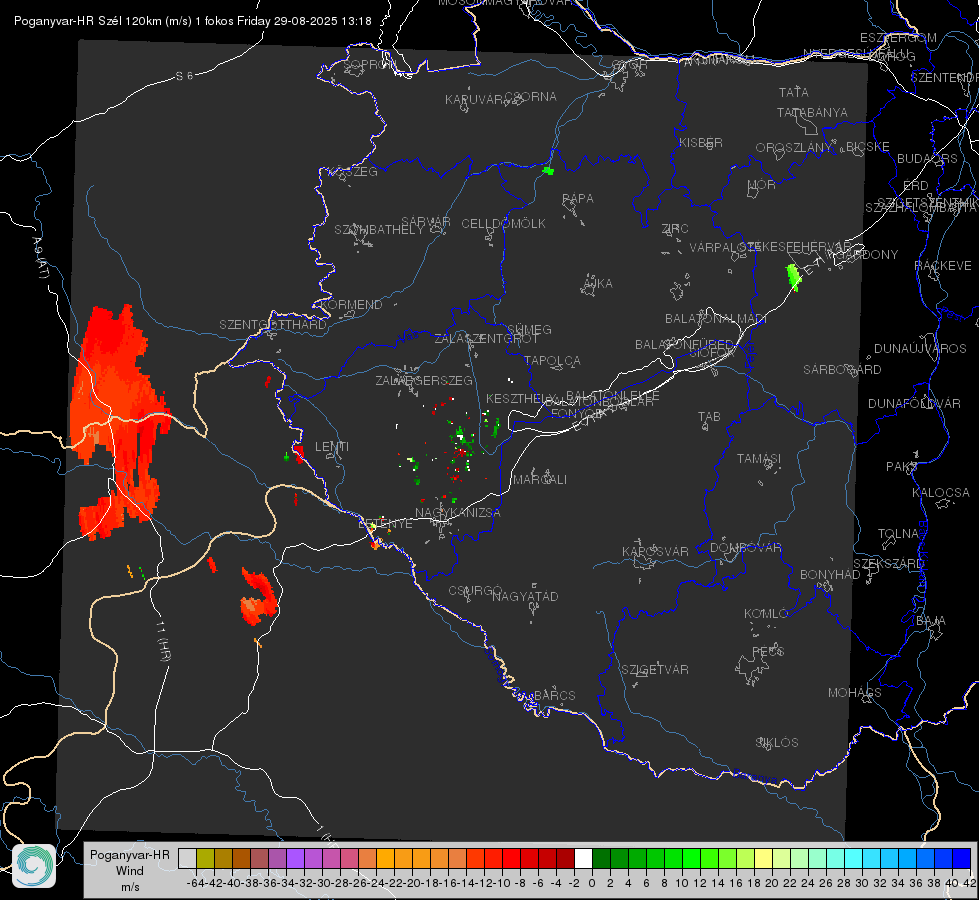
Task: Click the KOMLÓ city label
Action: click(x=766, y=614)
